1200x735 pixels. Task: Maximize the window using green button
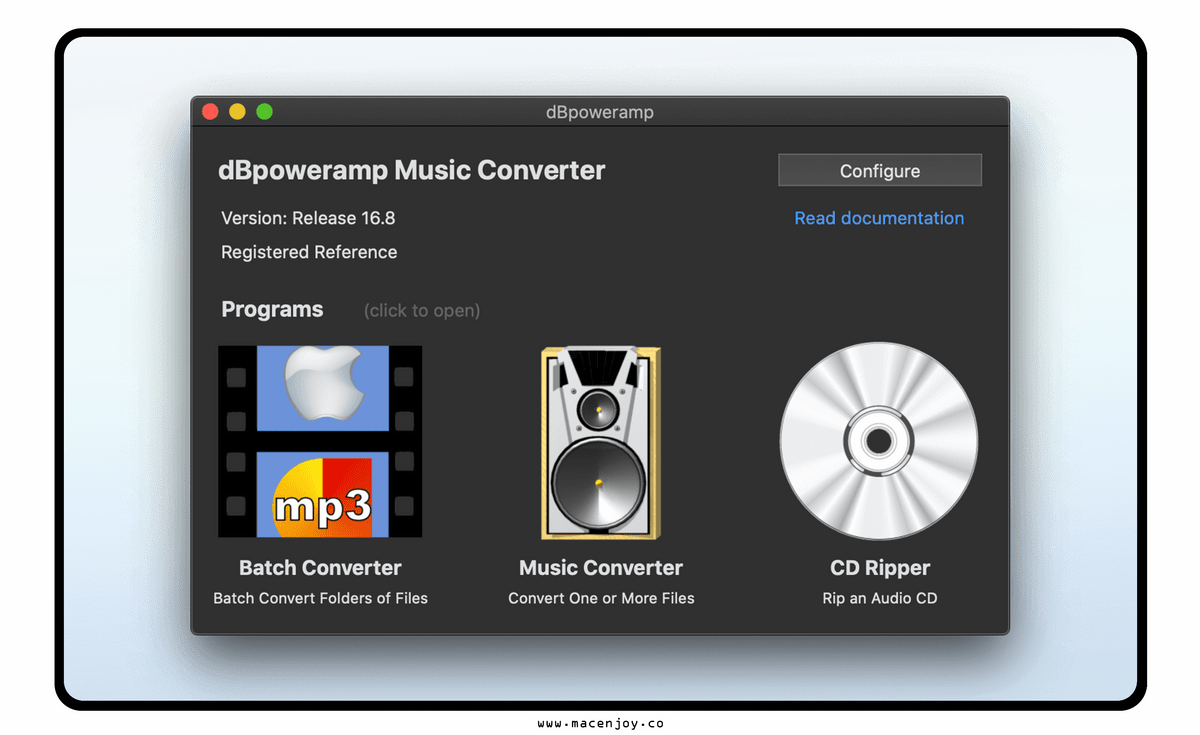tap(264, 112)
